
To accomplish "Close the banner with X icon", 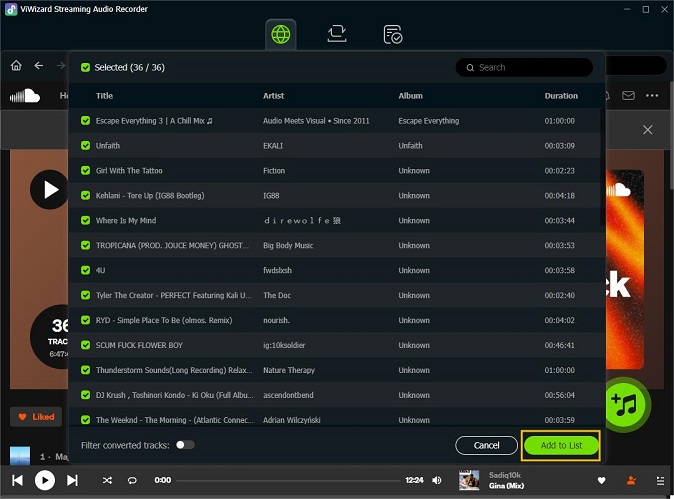I will (x=647, y=130).
